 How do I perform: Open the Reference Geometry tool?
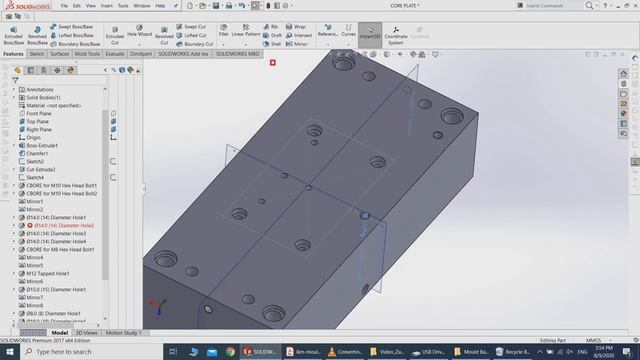pyautogui.click(x=328, y=31)
